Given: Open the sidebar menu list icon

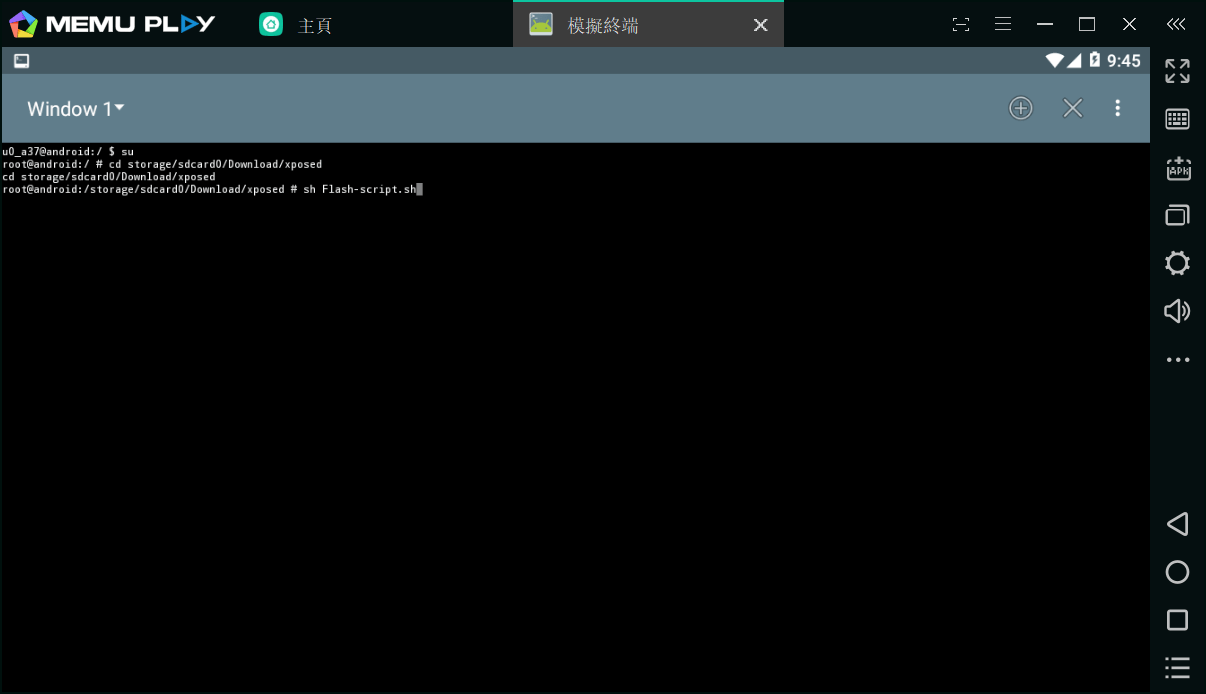Looking at the screenshot, I should tap(1177, 668).
